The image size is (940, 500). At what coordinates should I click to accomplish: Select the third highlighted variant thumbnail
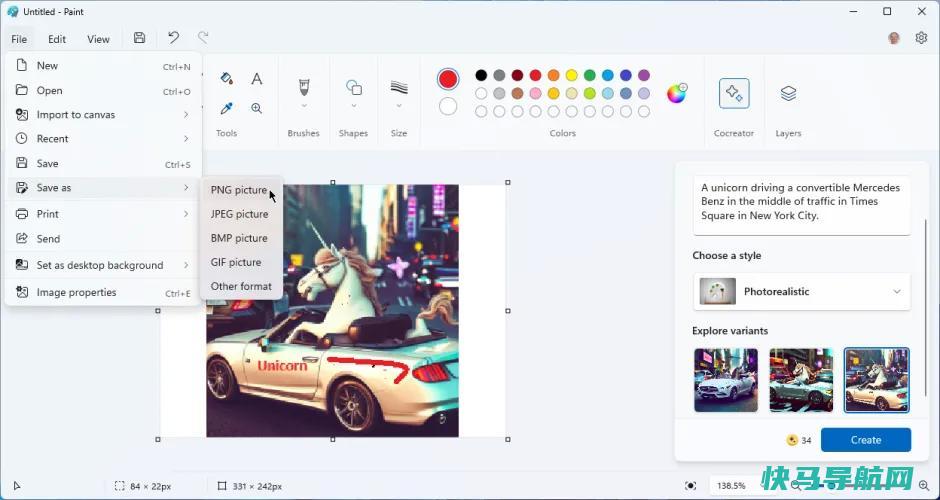pos(876,380)
